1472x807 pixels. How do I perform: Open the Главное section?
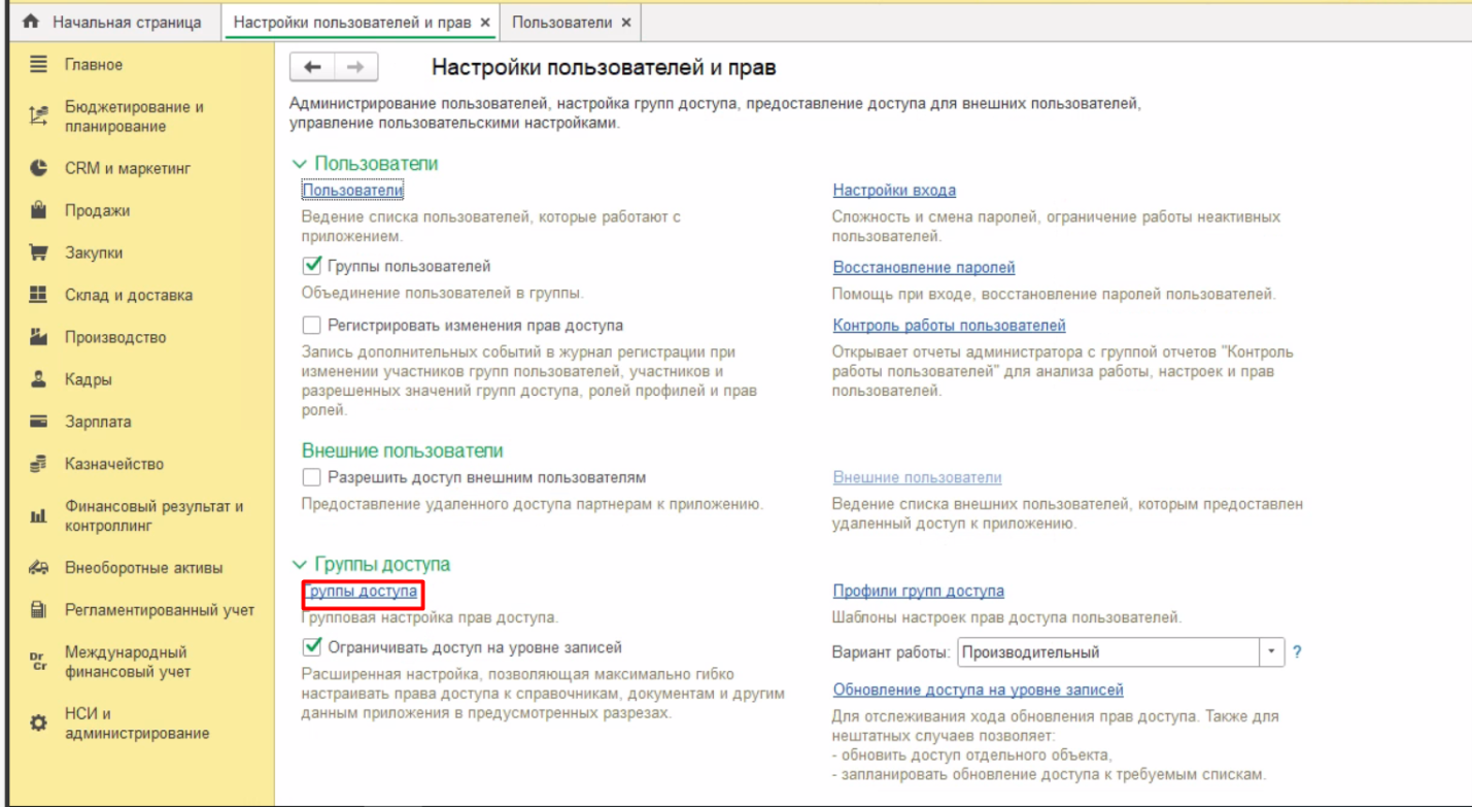pyautogui.click(x=94, y=64)
